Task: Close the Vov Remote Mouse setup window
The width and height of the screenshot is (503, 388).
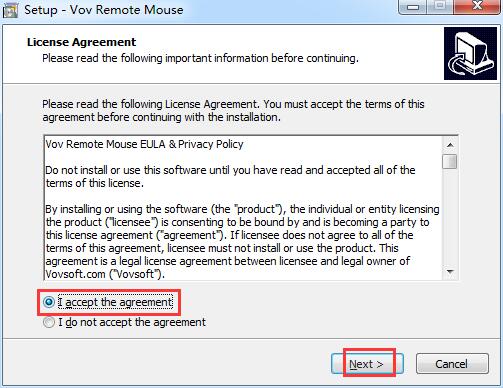Action: (x=477, y=6)
